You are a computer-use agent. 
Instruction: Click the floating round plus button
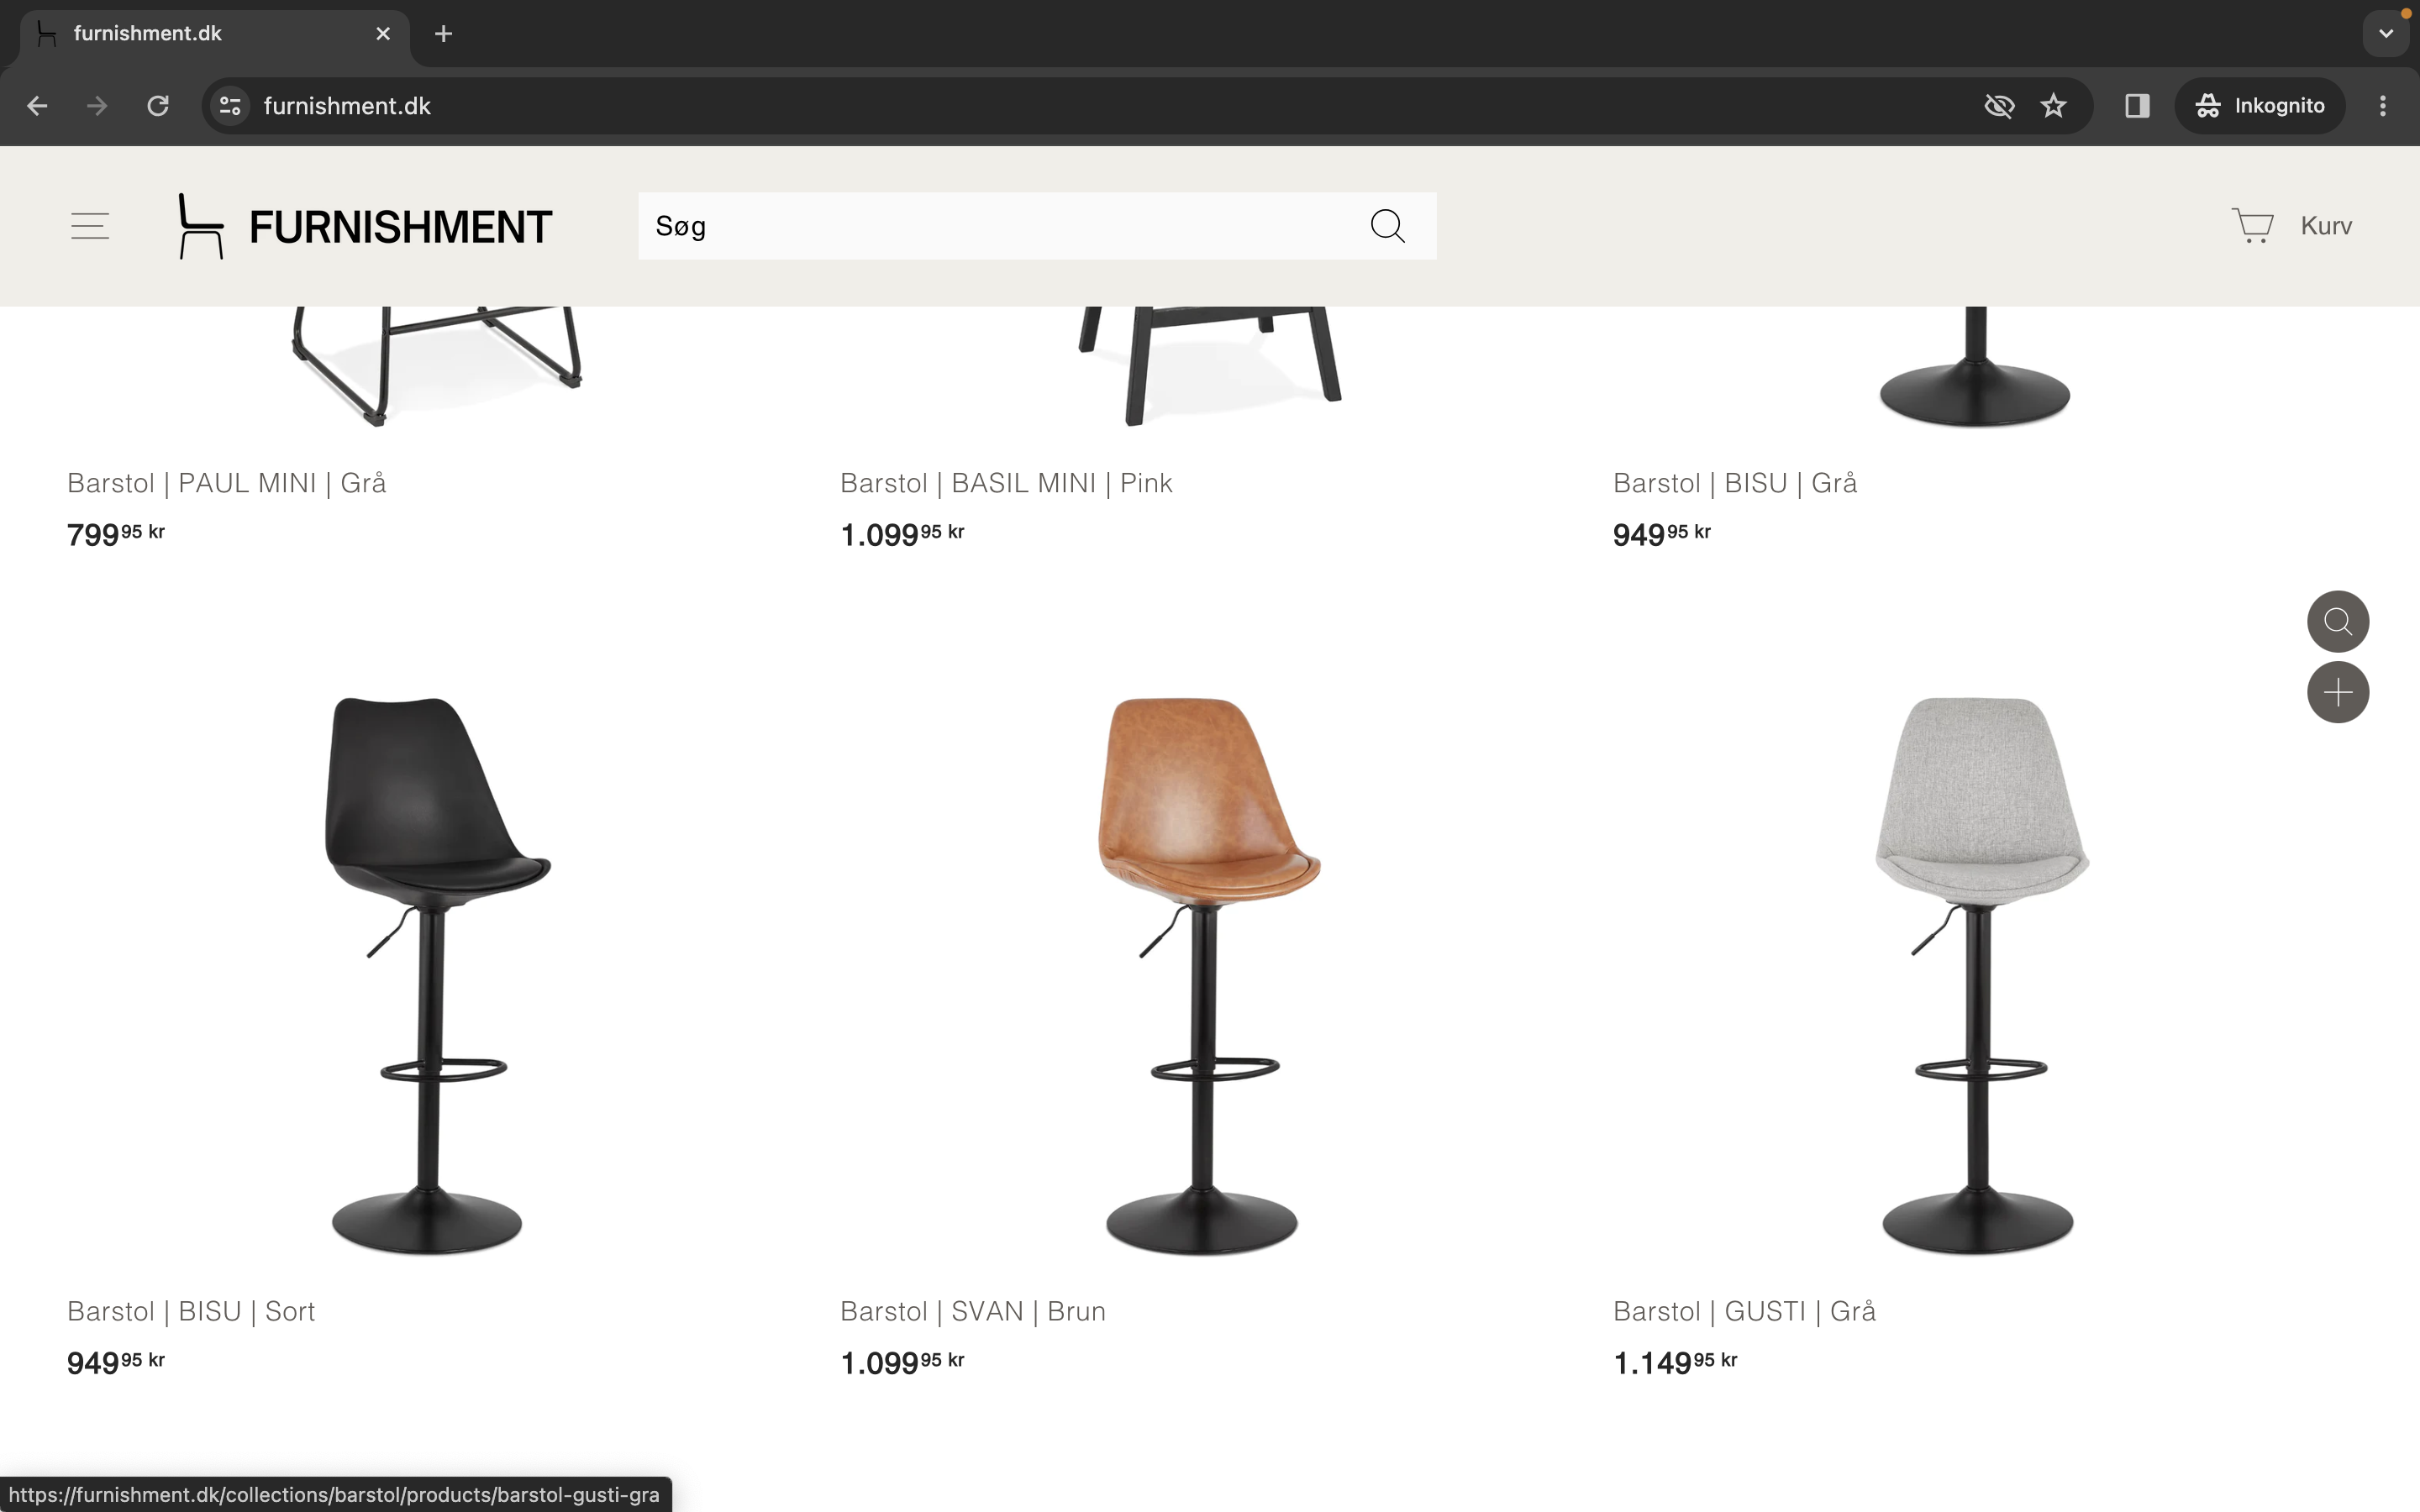click(x=2338, y=692)
